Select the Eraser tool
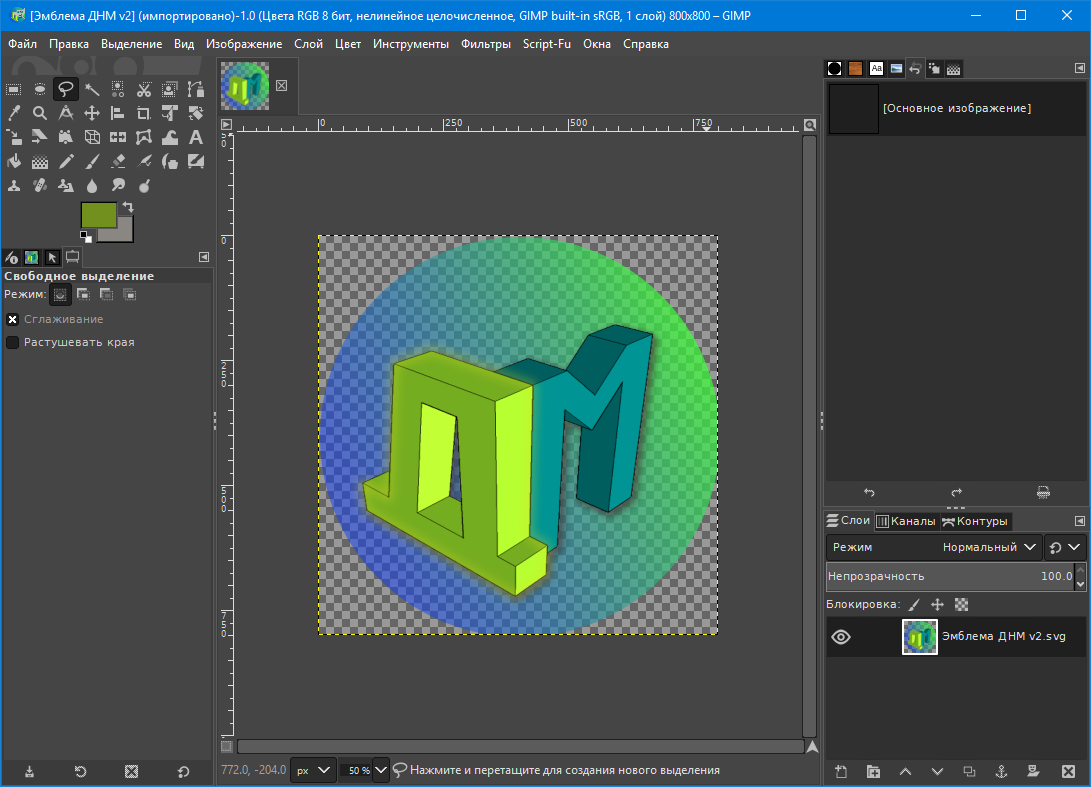This screenshot has width=1091, height=787. point(118,162)
